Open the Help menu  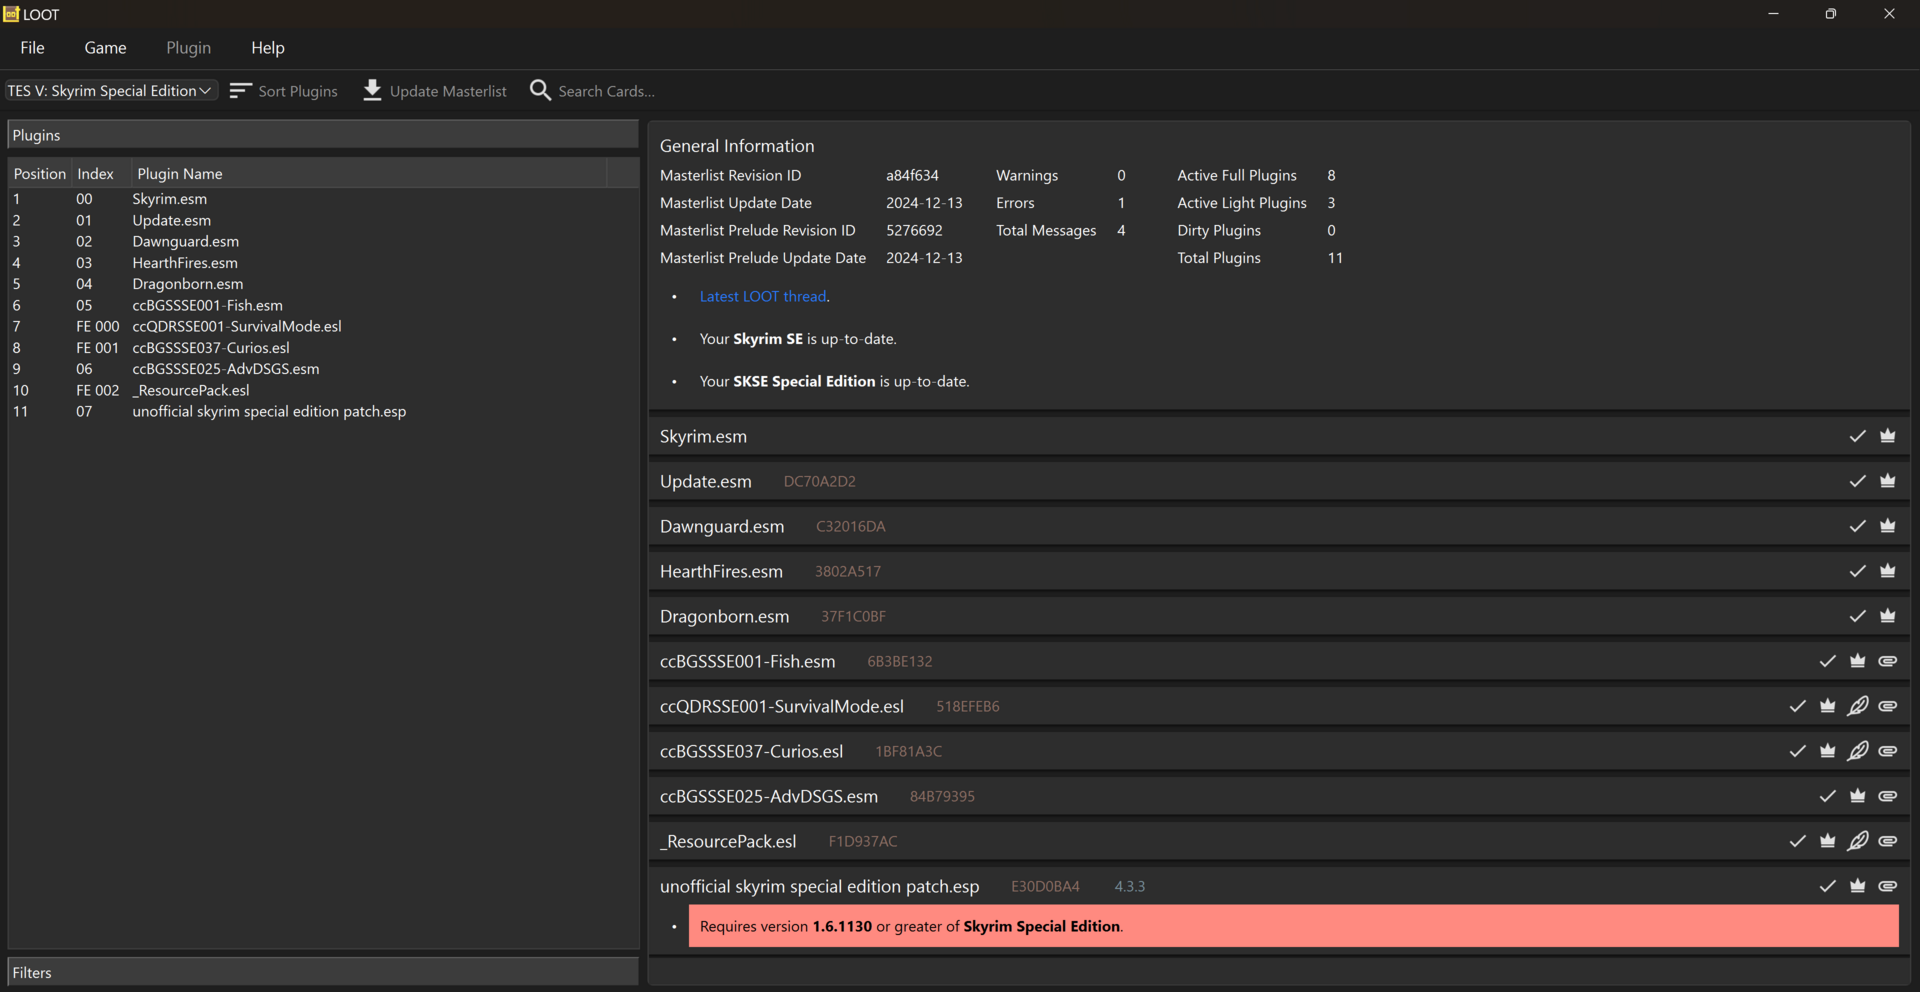268,48
